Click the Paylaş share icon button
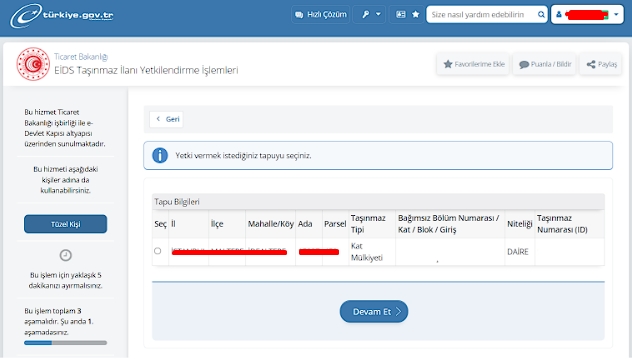Screen dimensions: 632x364 (x=601, y=64)
